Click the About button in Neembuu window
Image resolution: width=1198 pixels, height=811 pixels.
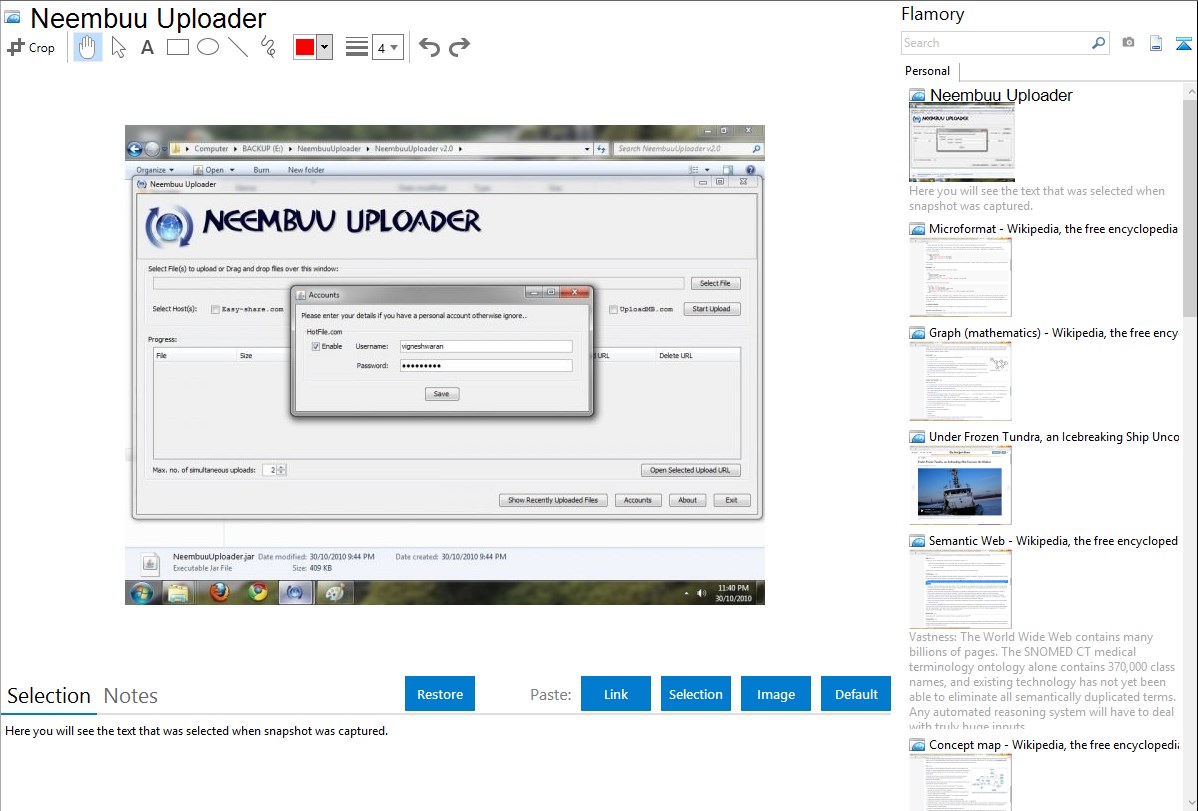[688, 500]
